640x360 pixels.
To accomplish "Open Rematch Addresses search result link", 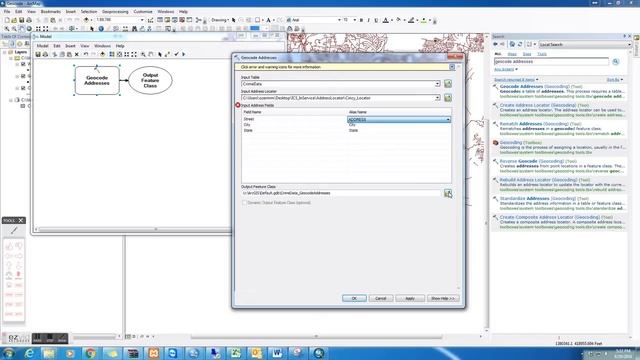I will [520, 124].
